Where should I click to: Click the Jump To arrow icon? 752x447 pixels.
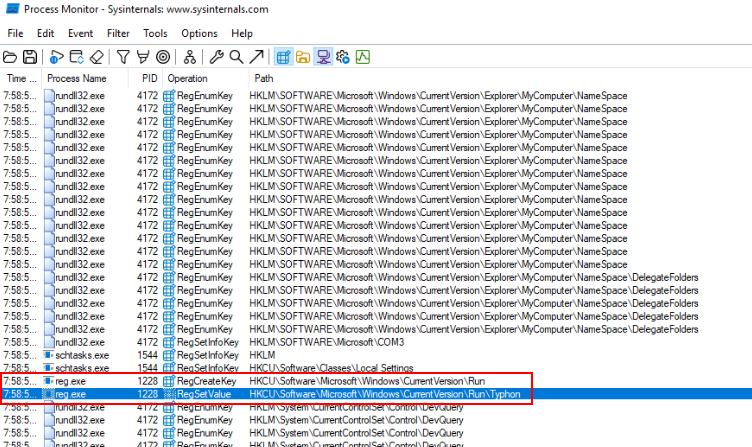[x=256, y=57]
